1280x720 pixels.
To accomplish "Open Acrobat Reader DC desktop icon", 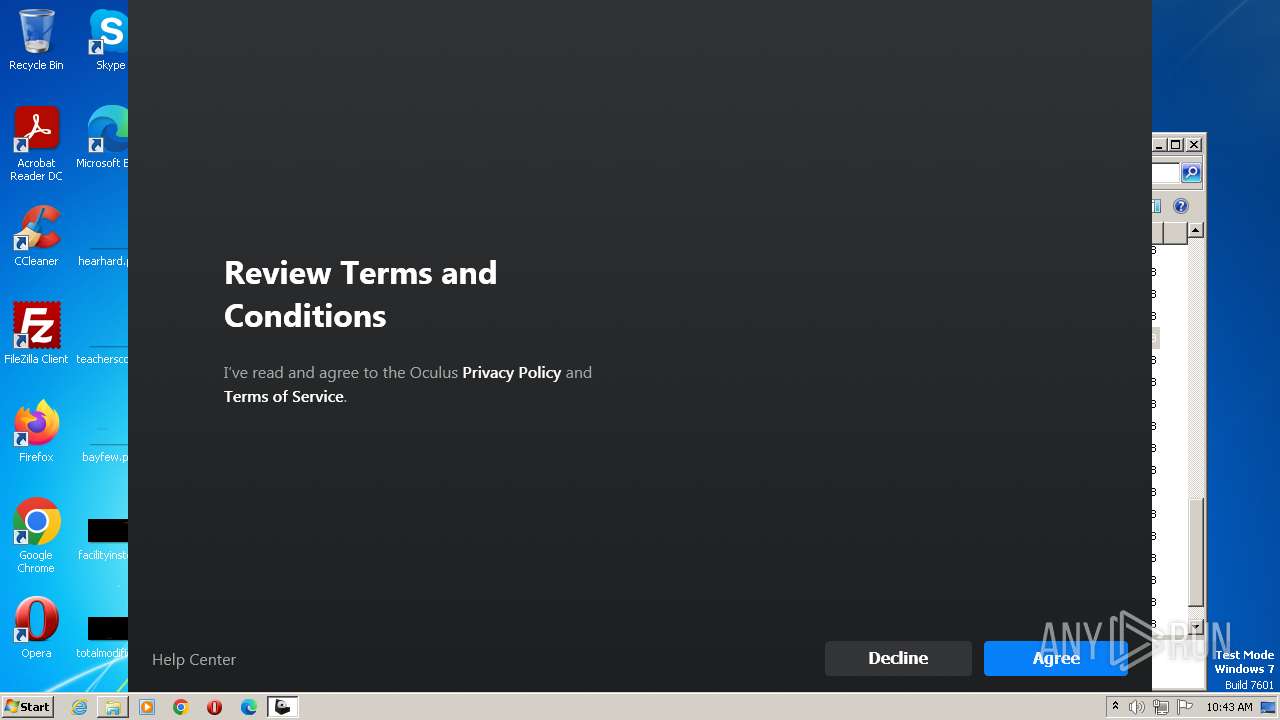I will (x=36, y=144).
